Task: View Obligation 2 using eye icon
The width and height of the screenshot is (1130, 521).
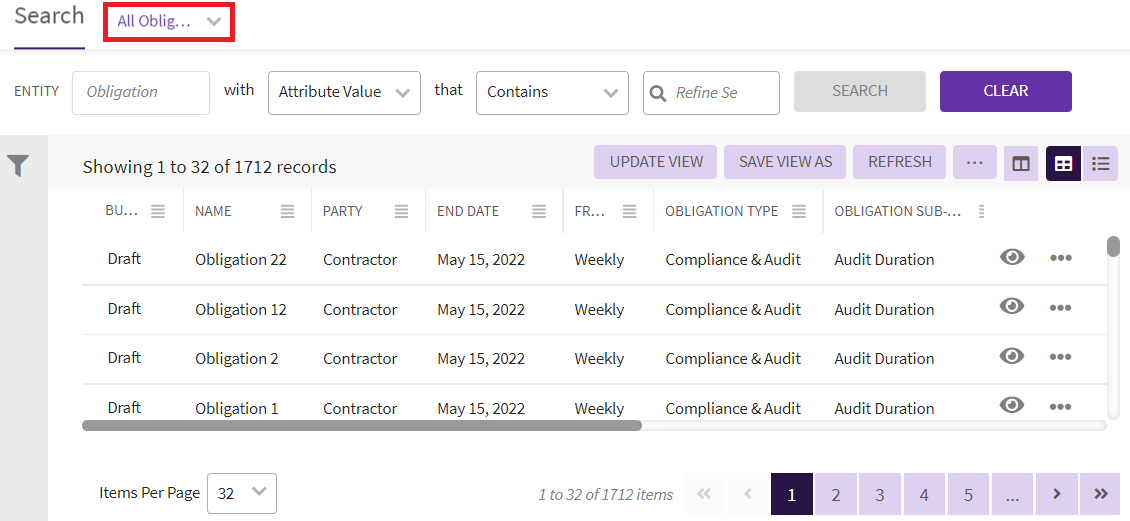Action: point(1012,356)
